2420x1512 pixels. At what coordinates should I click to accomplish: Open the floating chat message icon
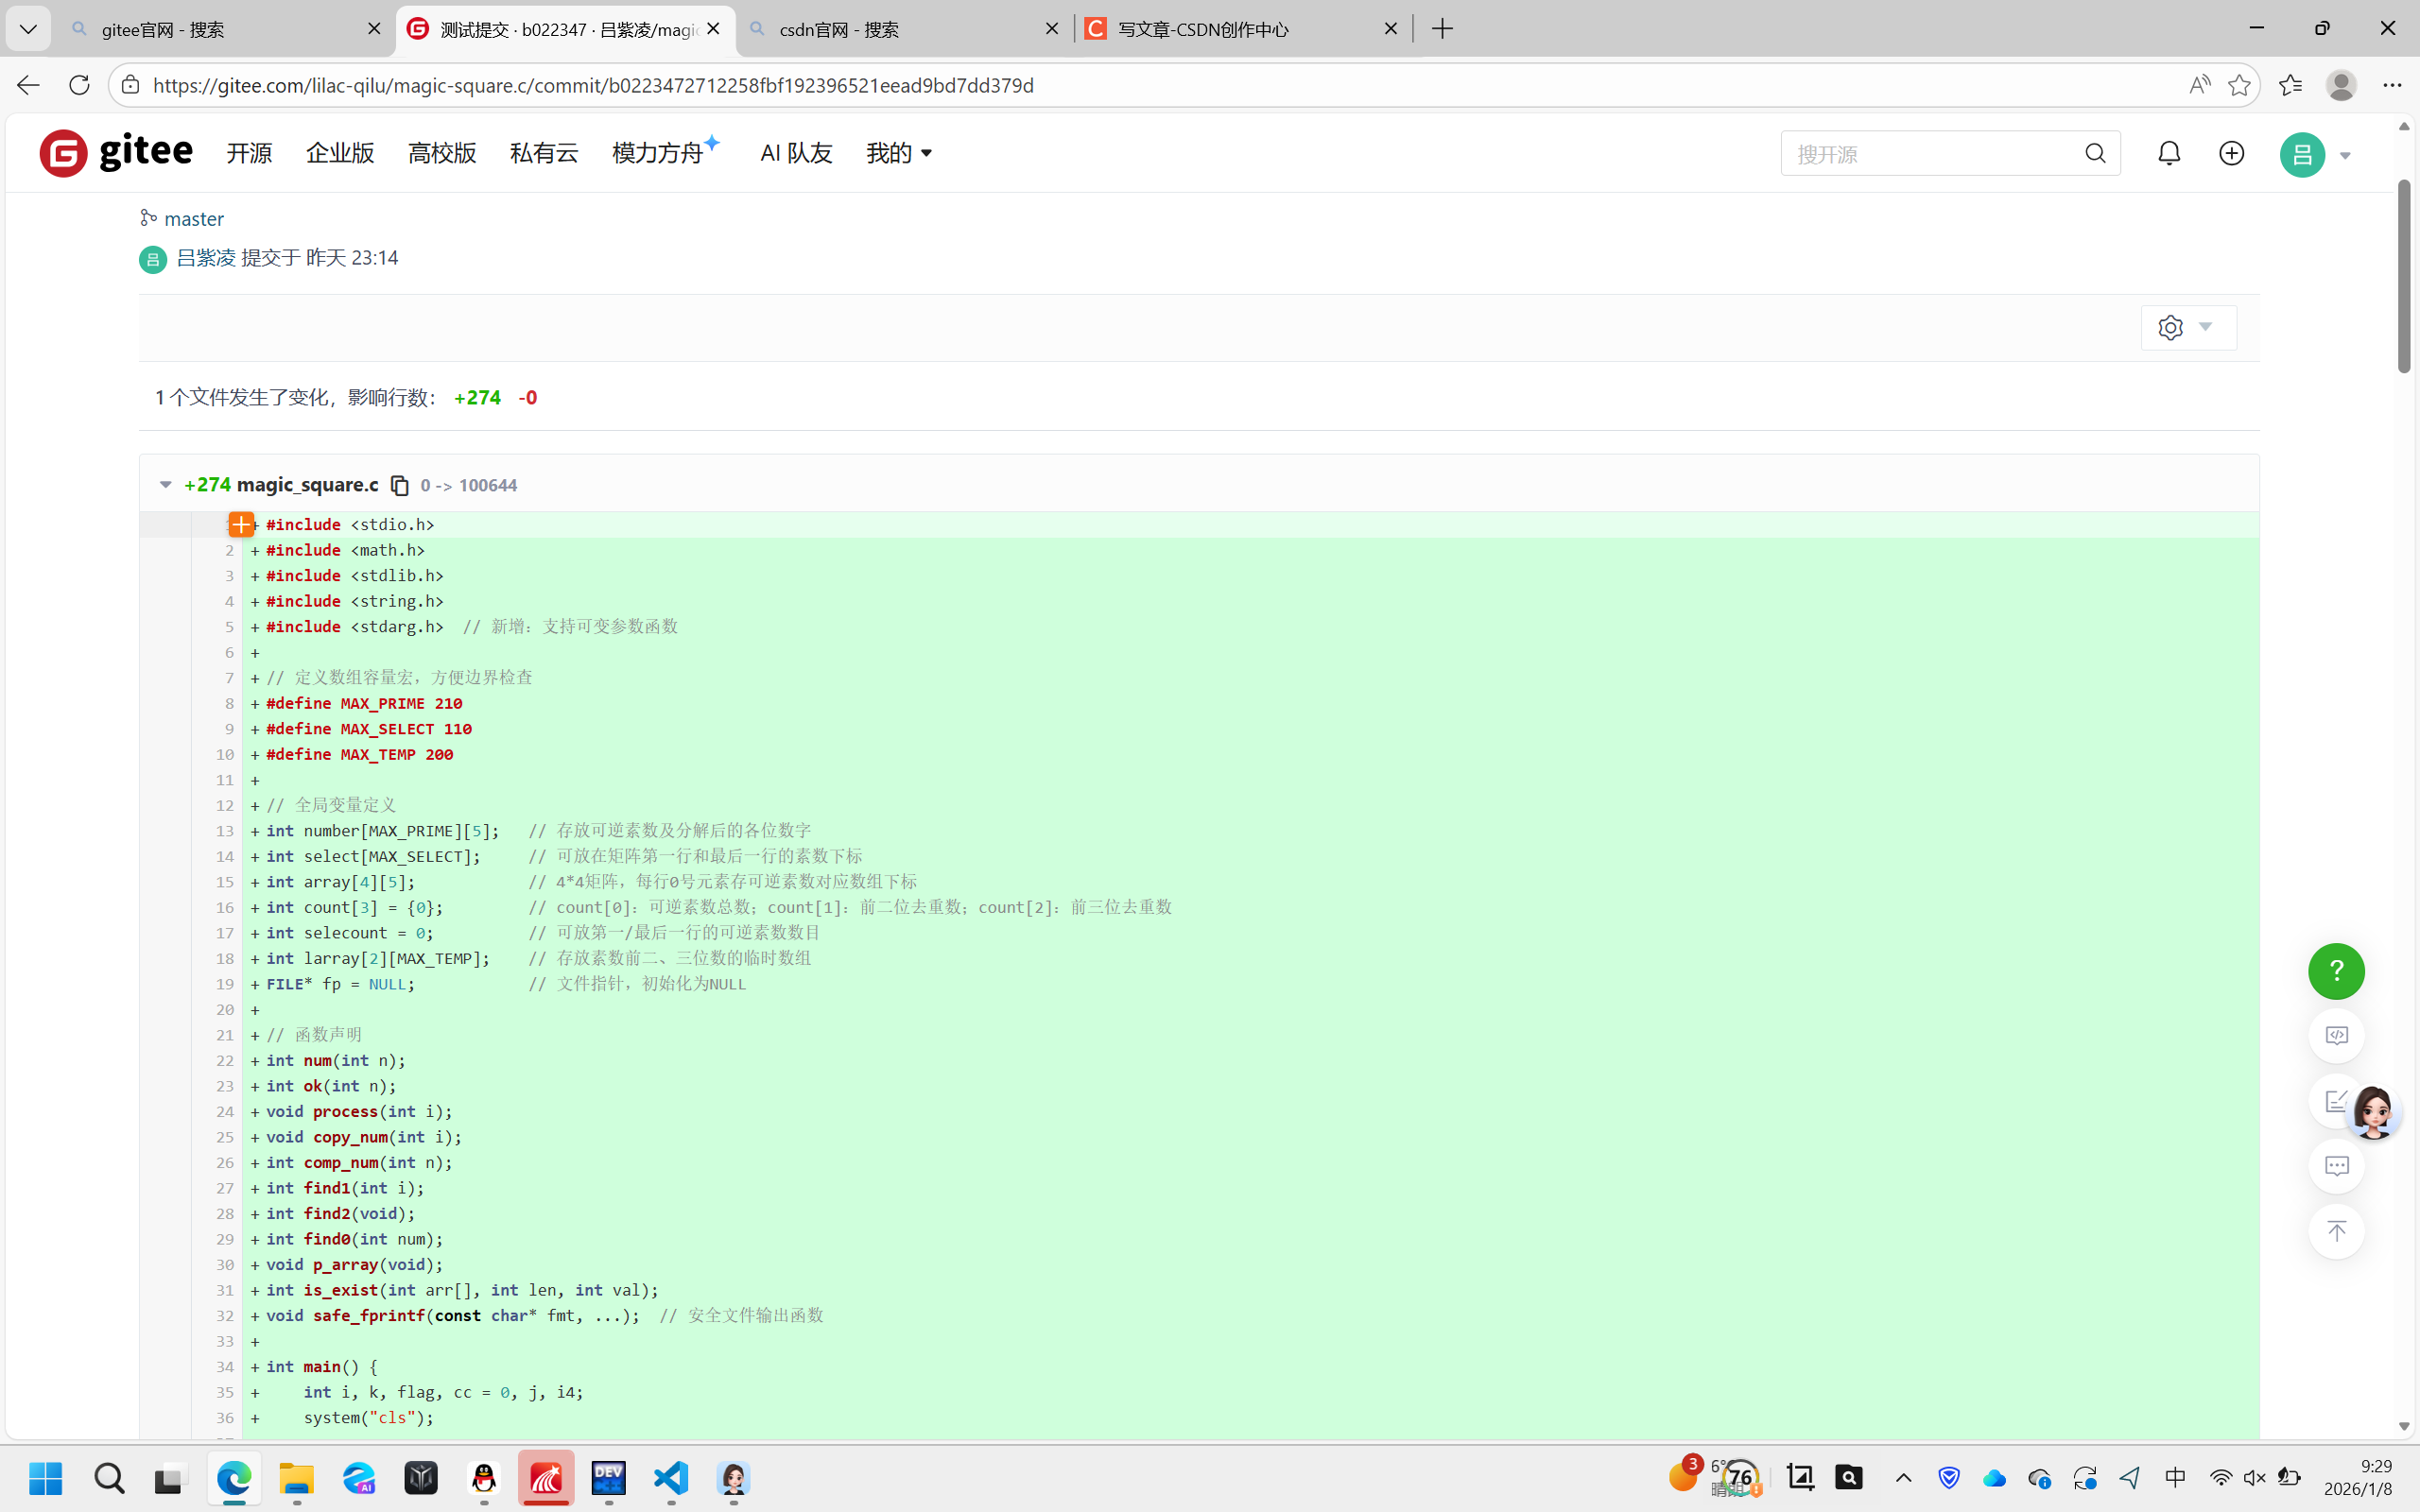[2336, 1166]
